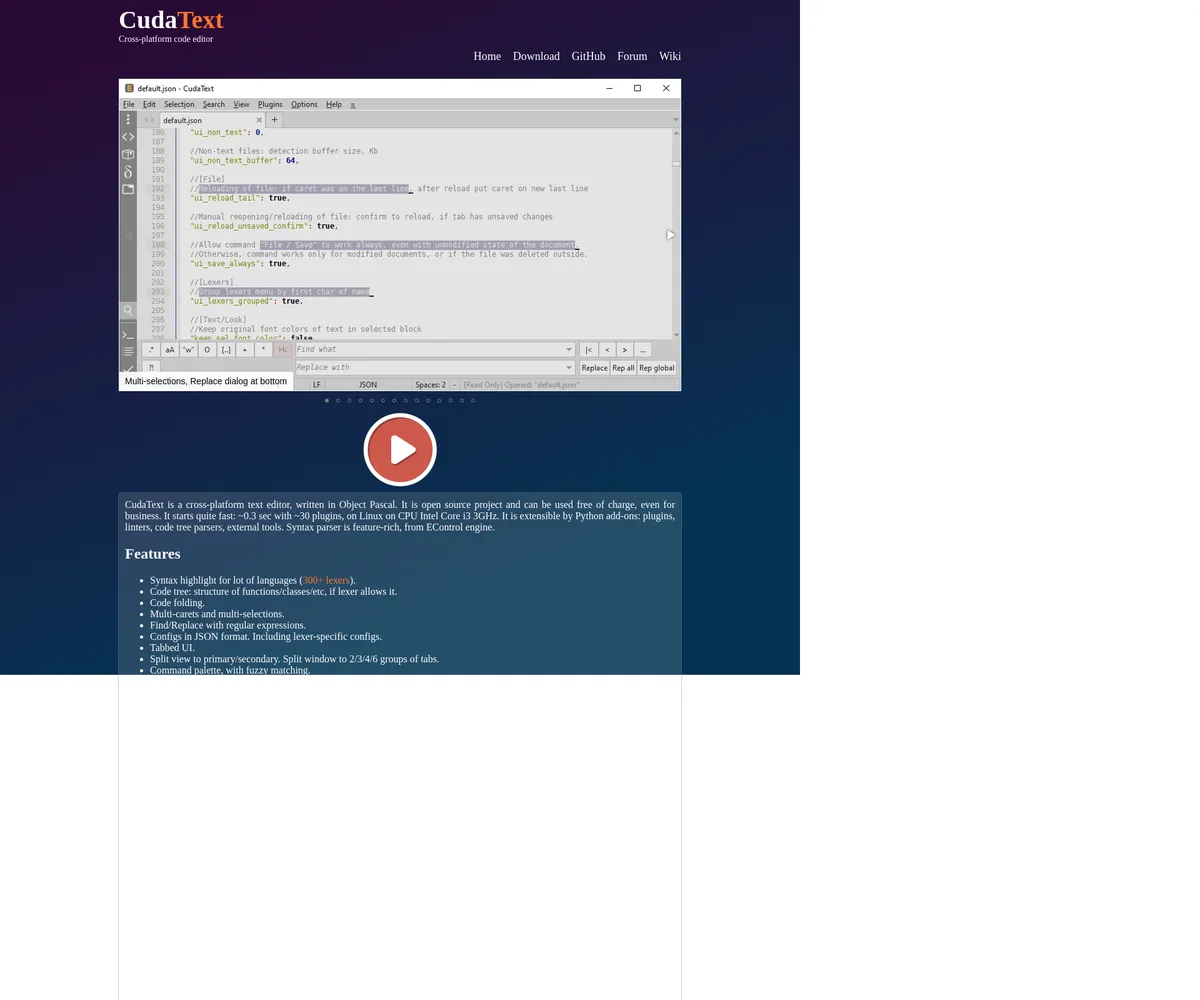The height and width of the screenshot is (1000, 1200).
Task: Open the Console terminal icon in sidebar
Action: [x=128, y=334]
